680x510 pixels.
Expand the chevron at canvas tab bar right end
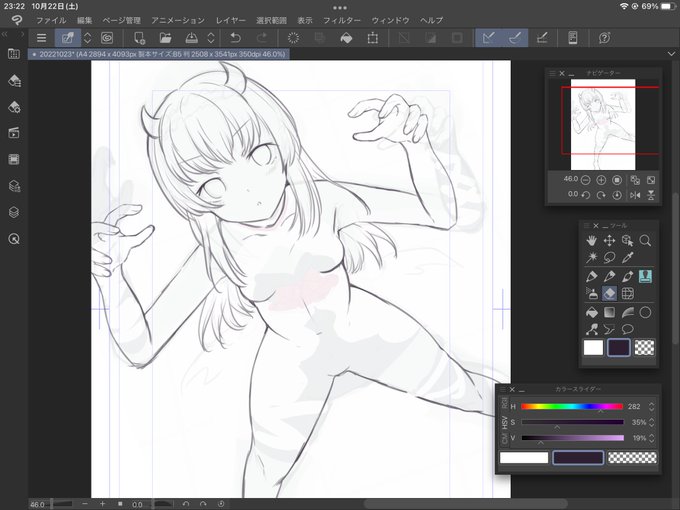tap(671, 54)
